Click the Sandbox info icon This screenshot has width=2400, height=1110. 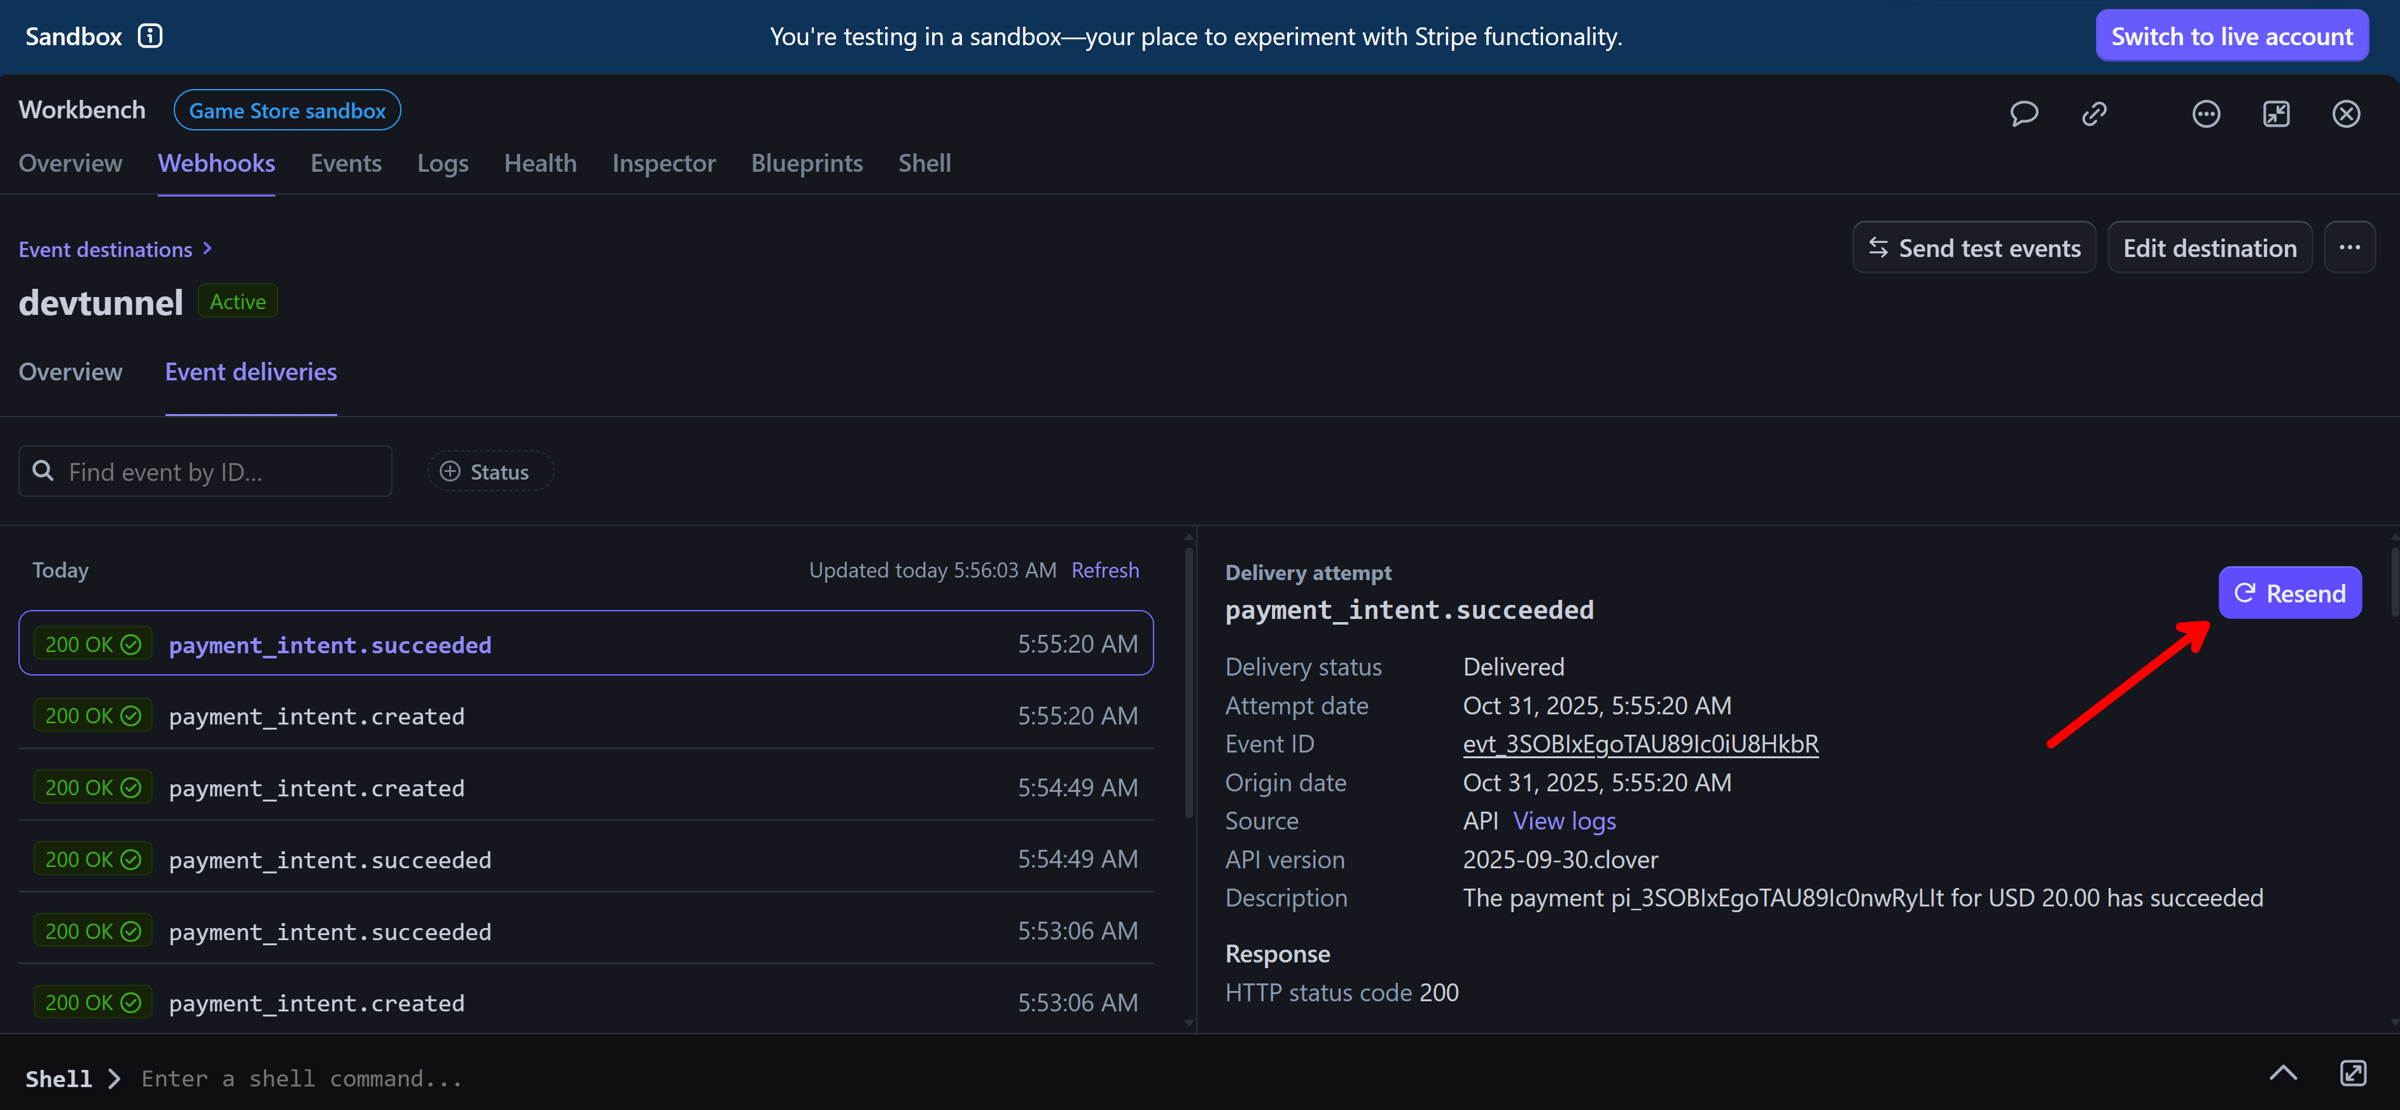pyautogui.click(x=150, y=36)
